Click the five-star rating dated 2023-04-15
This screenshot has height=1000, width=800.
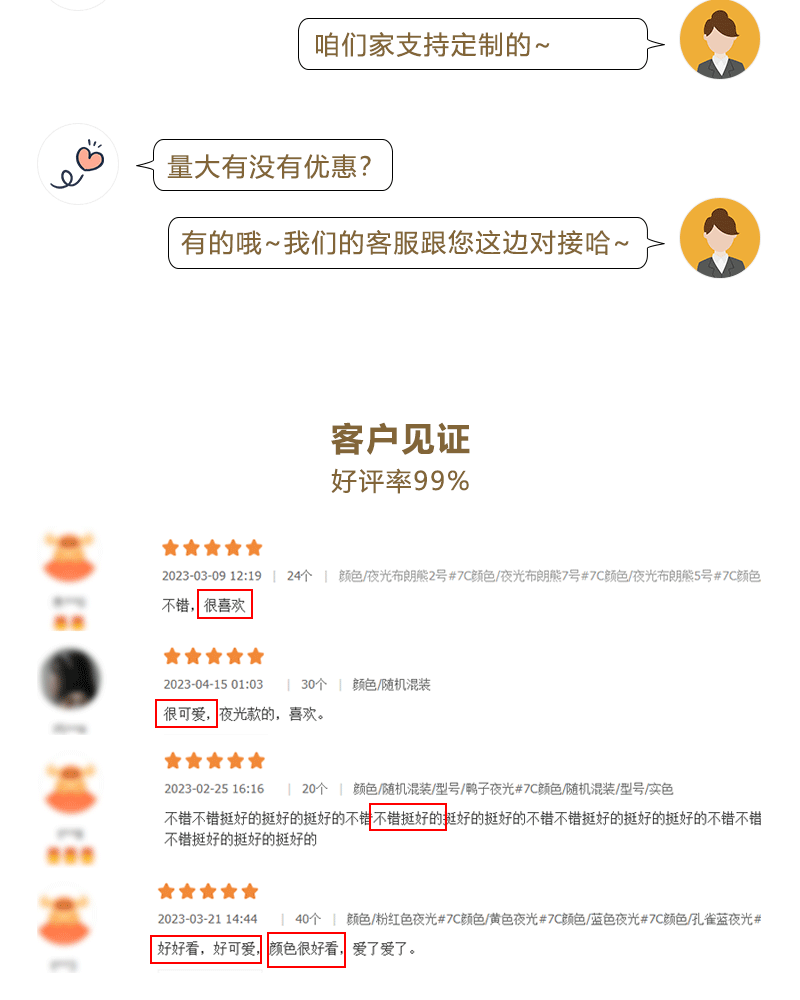pyautogui.click(x=214, y=656)
